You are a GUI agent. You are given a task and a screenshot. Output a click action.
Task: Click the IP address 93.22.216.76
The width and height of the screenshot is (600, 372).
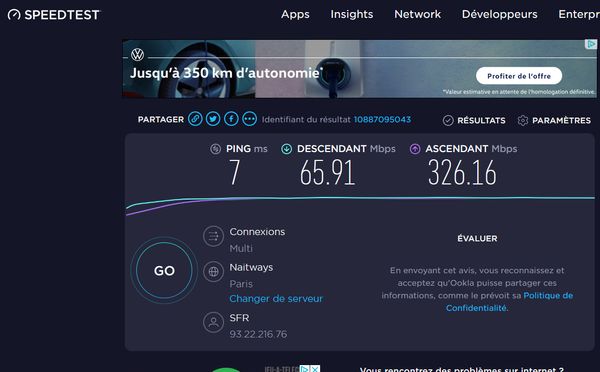click(258, 334)
